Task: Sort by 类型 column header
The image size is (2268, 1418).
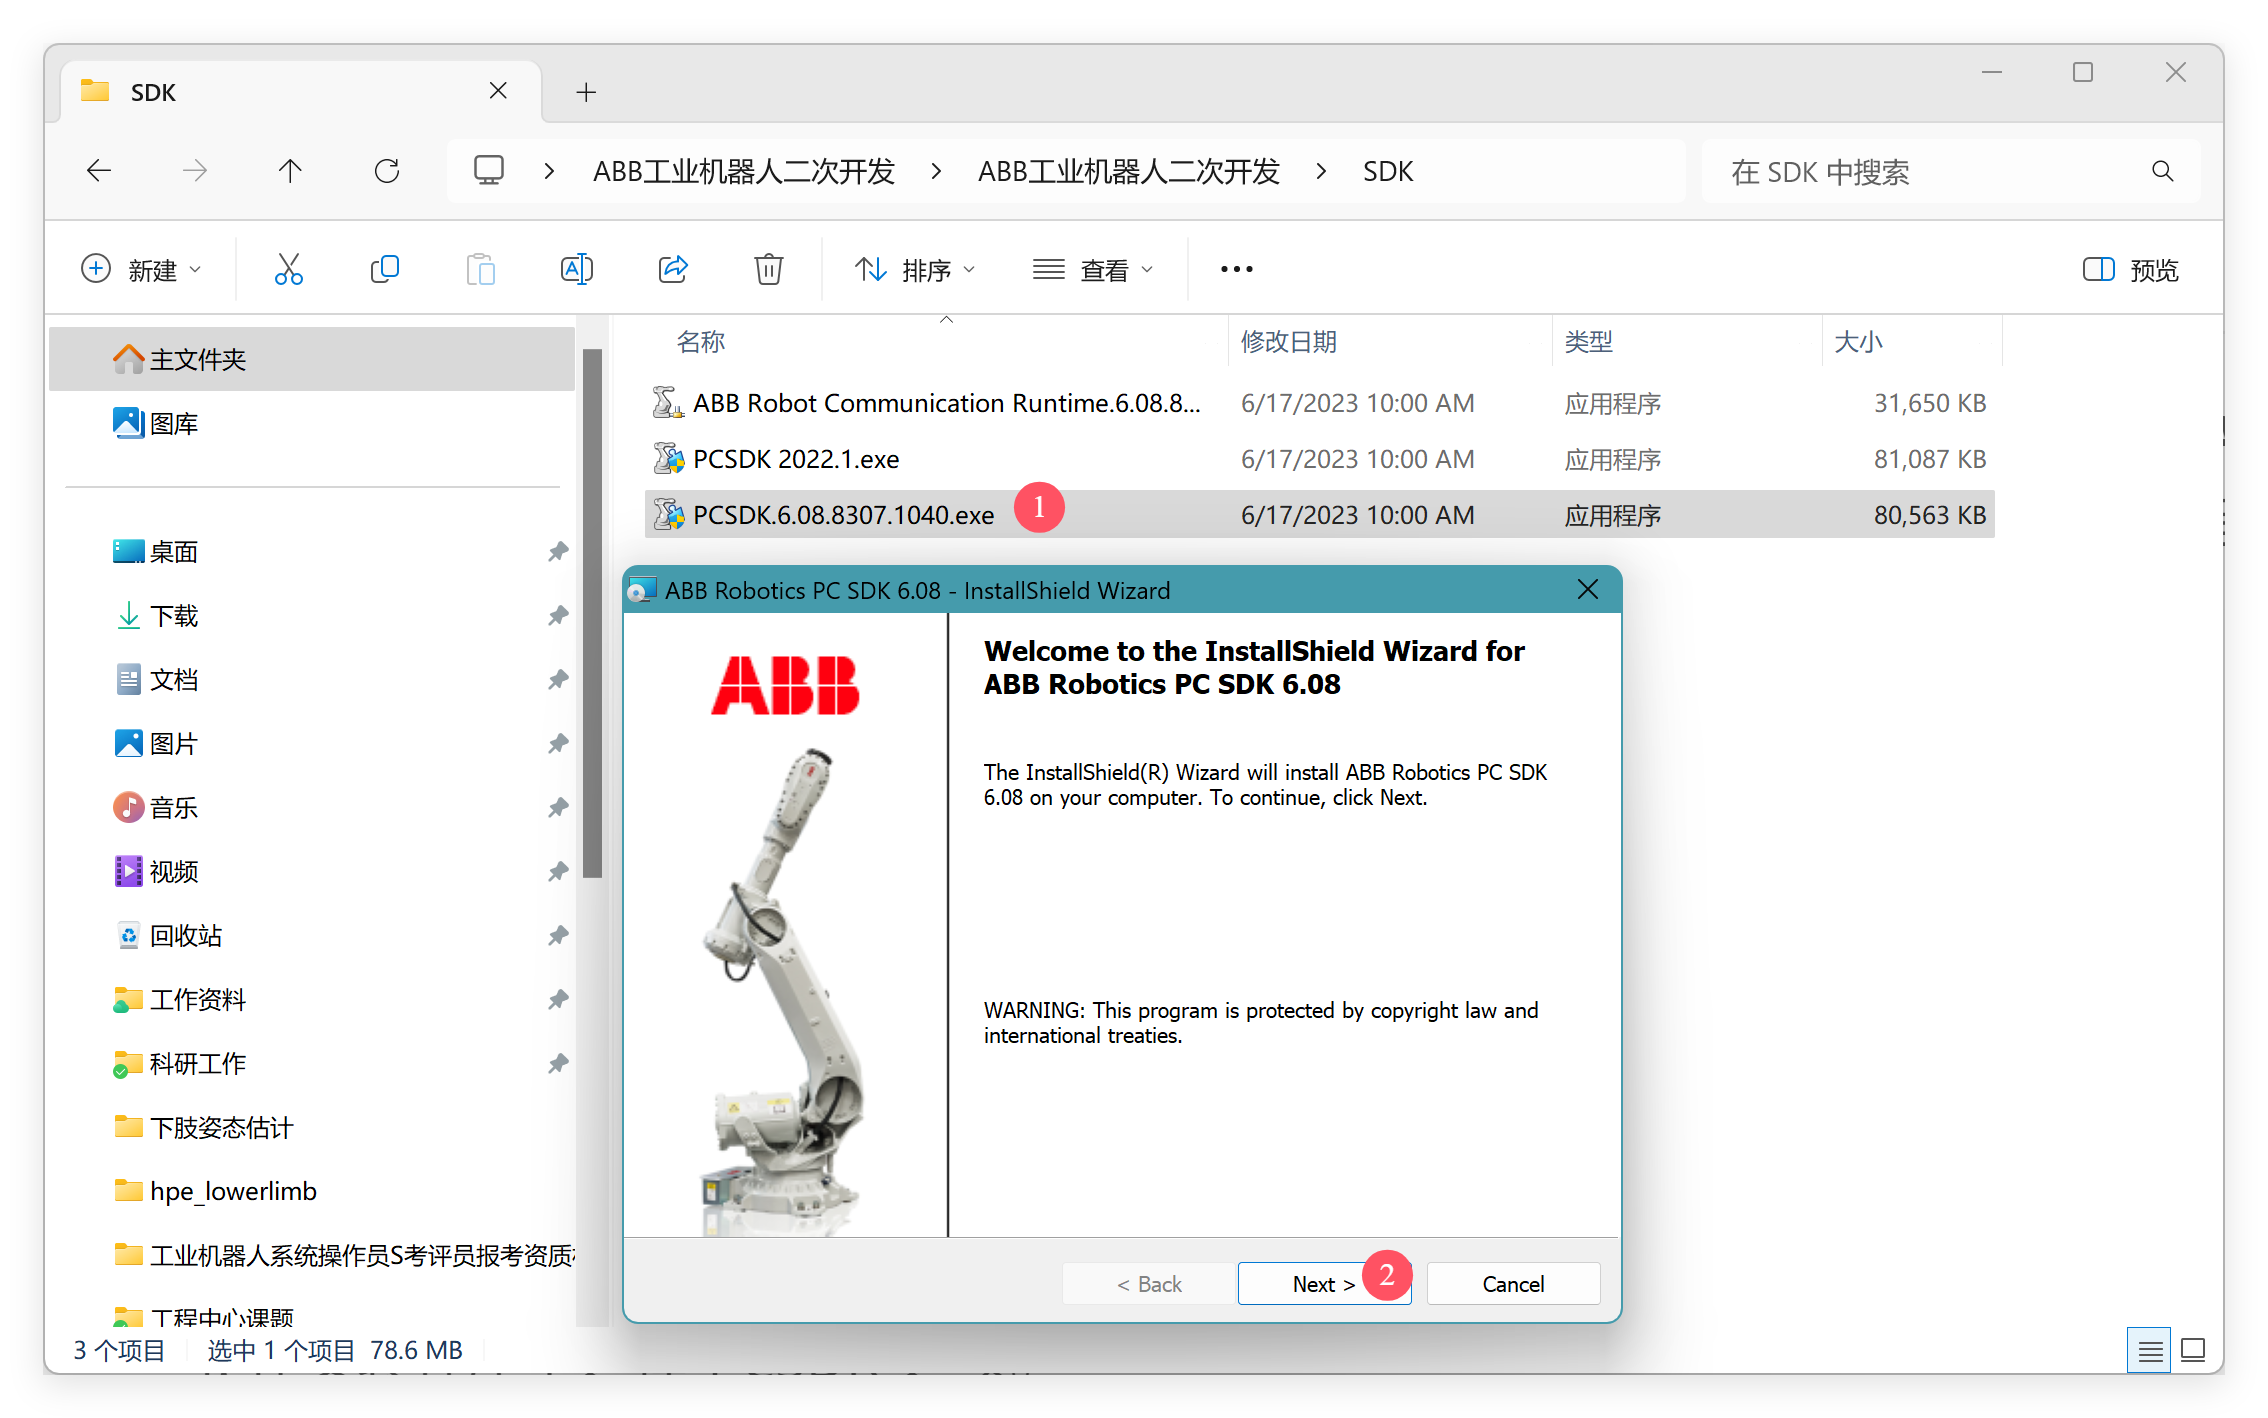Action: pyautogui.click(x=1589, y=342)
